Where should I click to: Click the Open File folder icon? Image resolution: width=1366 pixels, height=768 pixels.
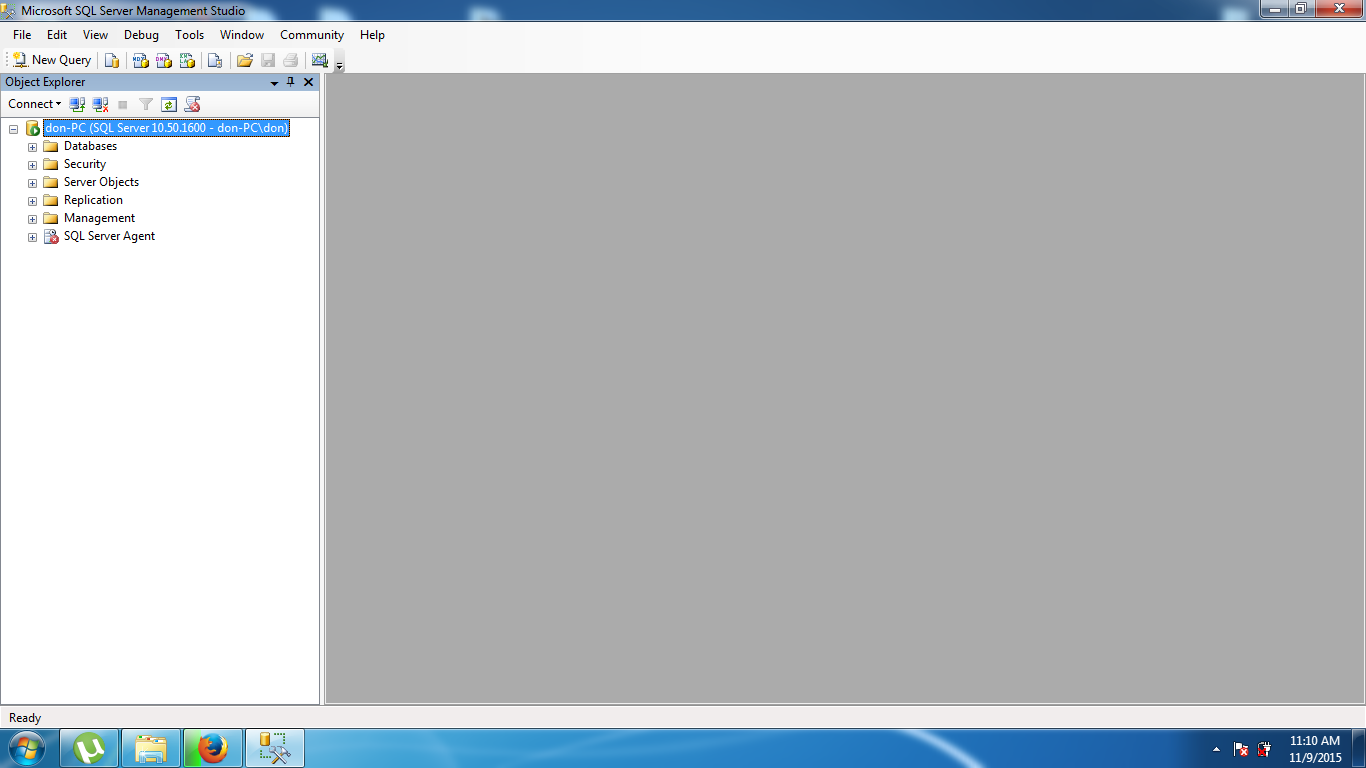[244, 60]
